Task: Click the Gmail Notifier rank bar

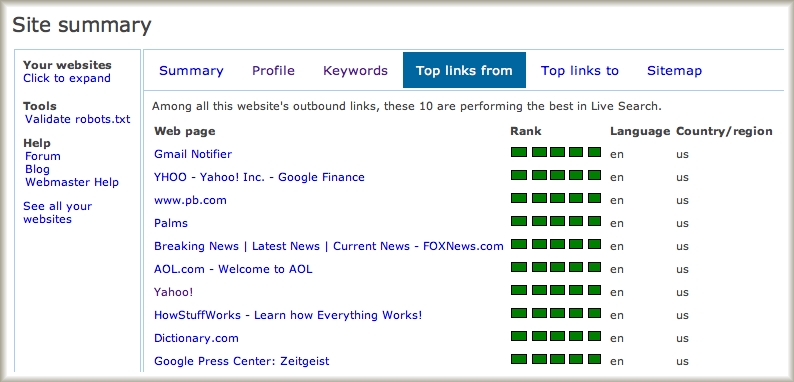Action: pyautogui.click(x=555, y=152)
